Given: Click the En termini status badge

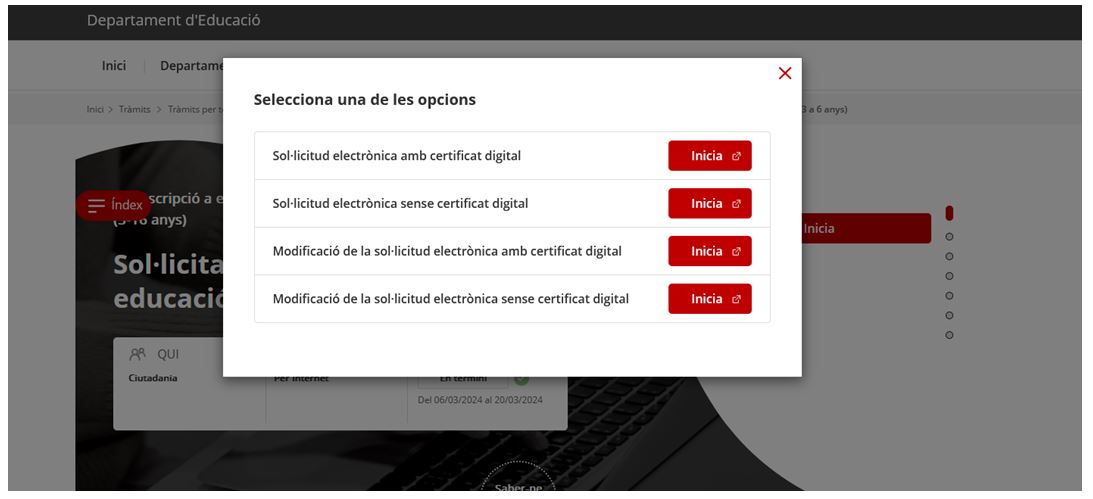Looking at the screenshot, I should coord(462,379).
